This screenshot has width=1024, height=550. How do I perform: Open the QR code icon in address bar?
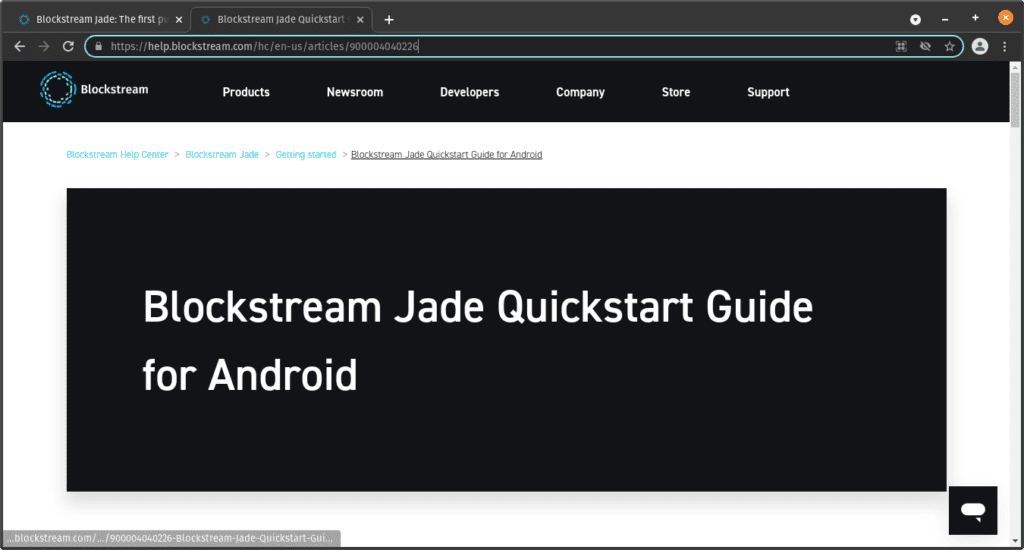901,46
